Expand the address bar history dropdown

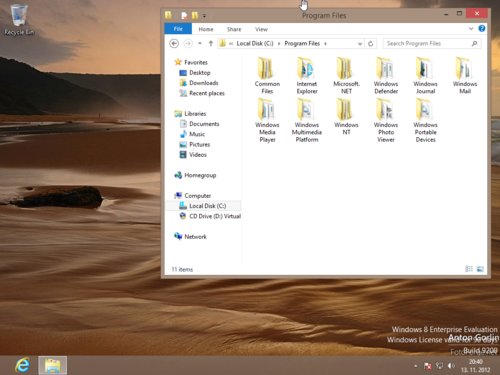click(x=360, y=44)
